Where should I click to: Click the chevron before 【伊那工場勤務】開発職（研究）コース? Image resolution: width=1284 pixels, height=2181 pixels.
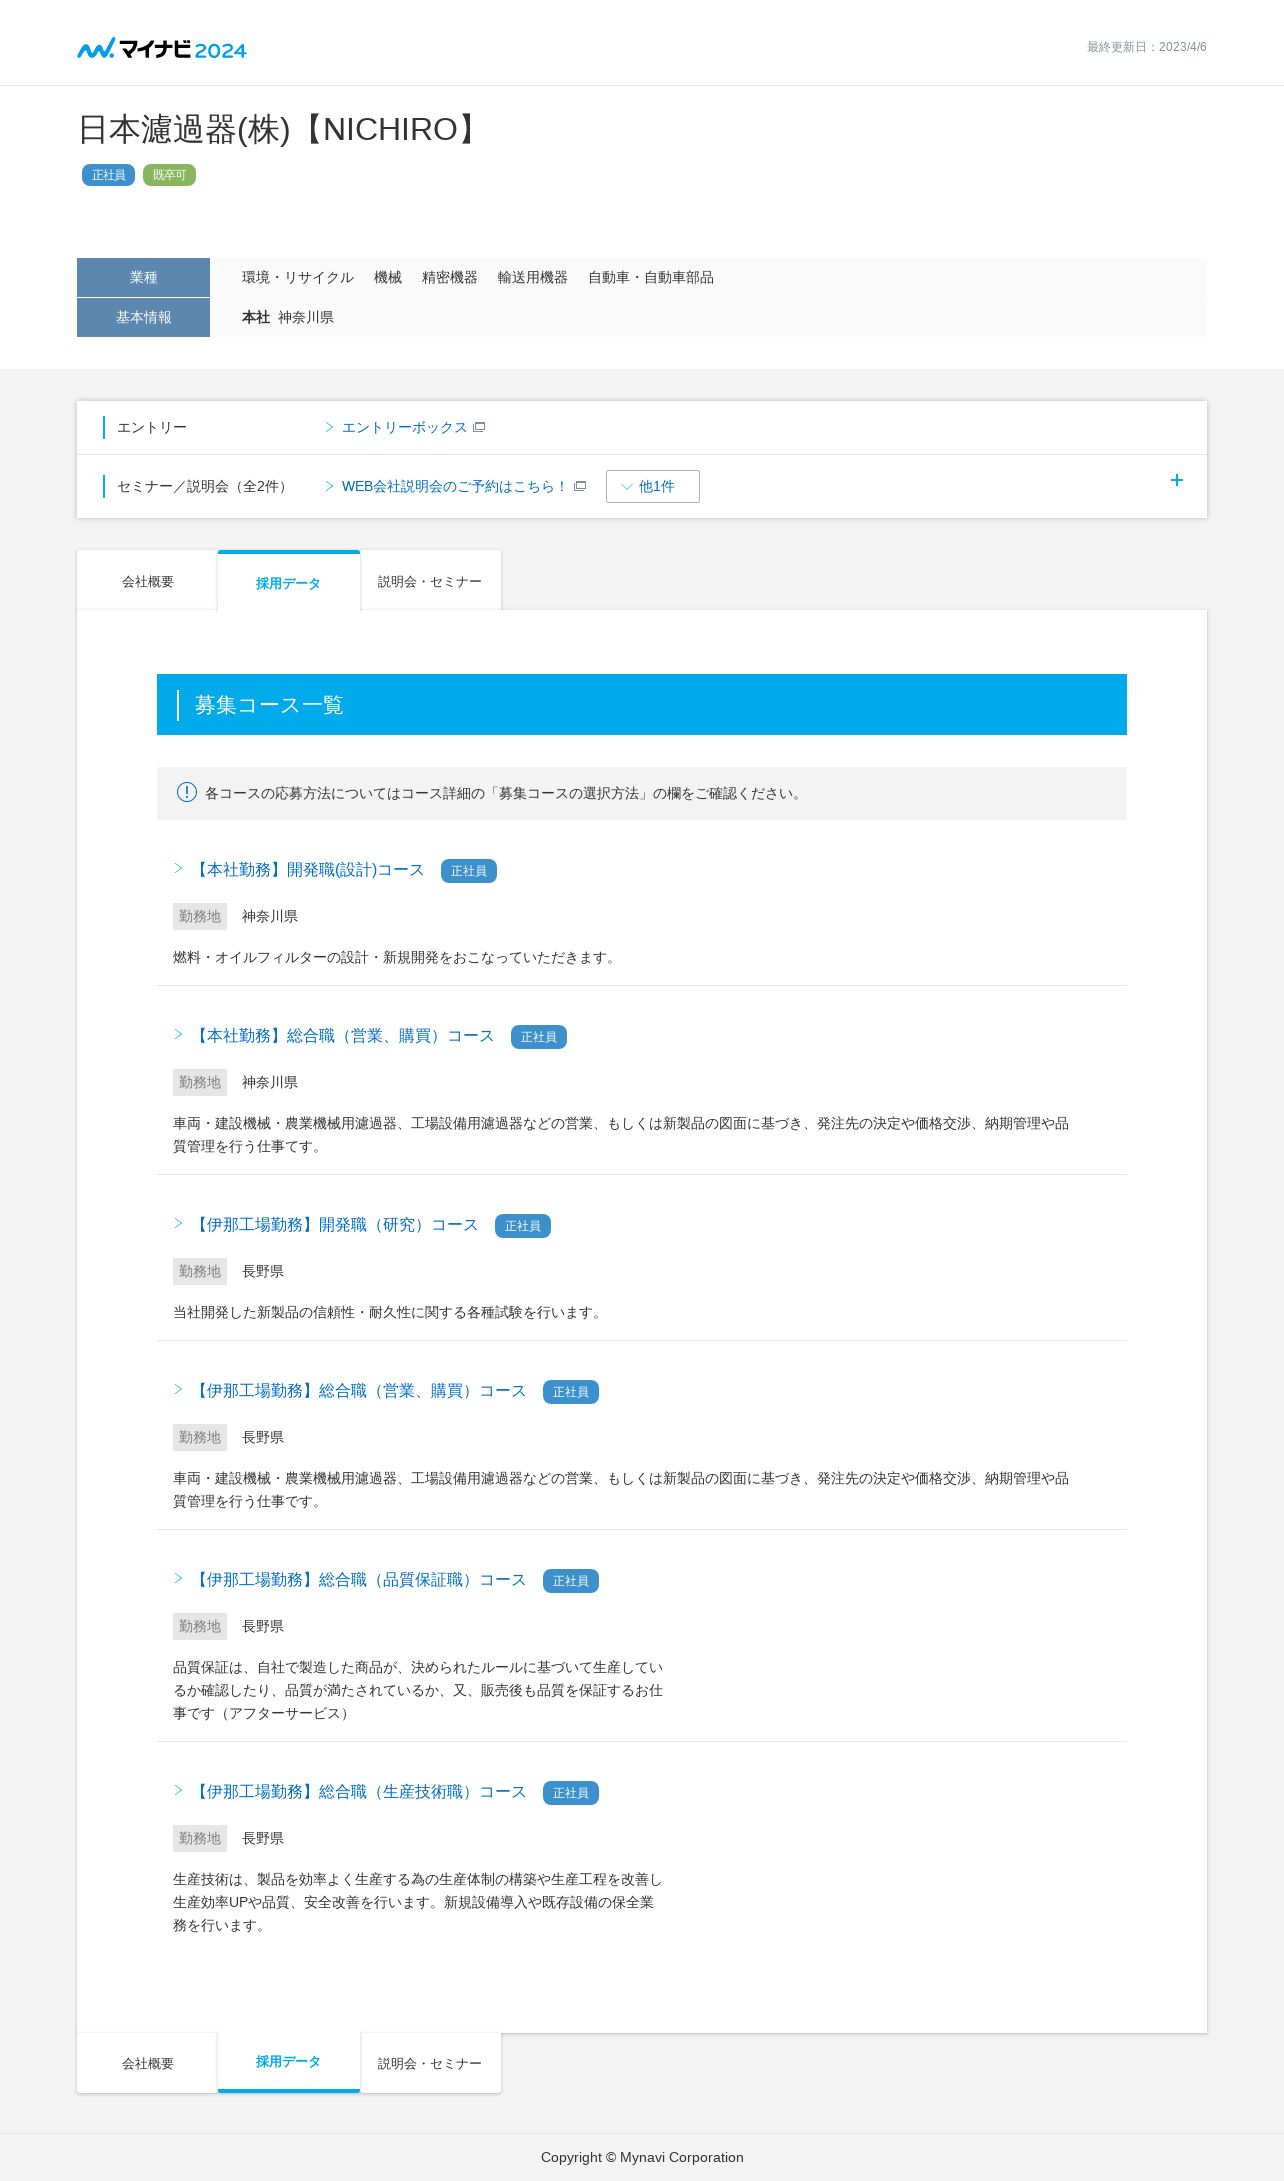pyautogui.click(x=178, y=1223)
